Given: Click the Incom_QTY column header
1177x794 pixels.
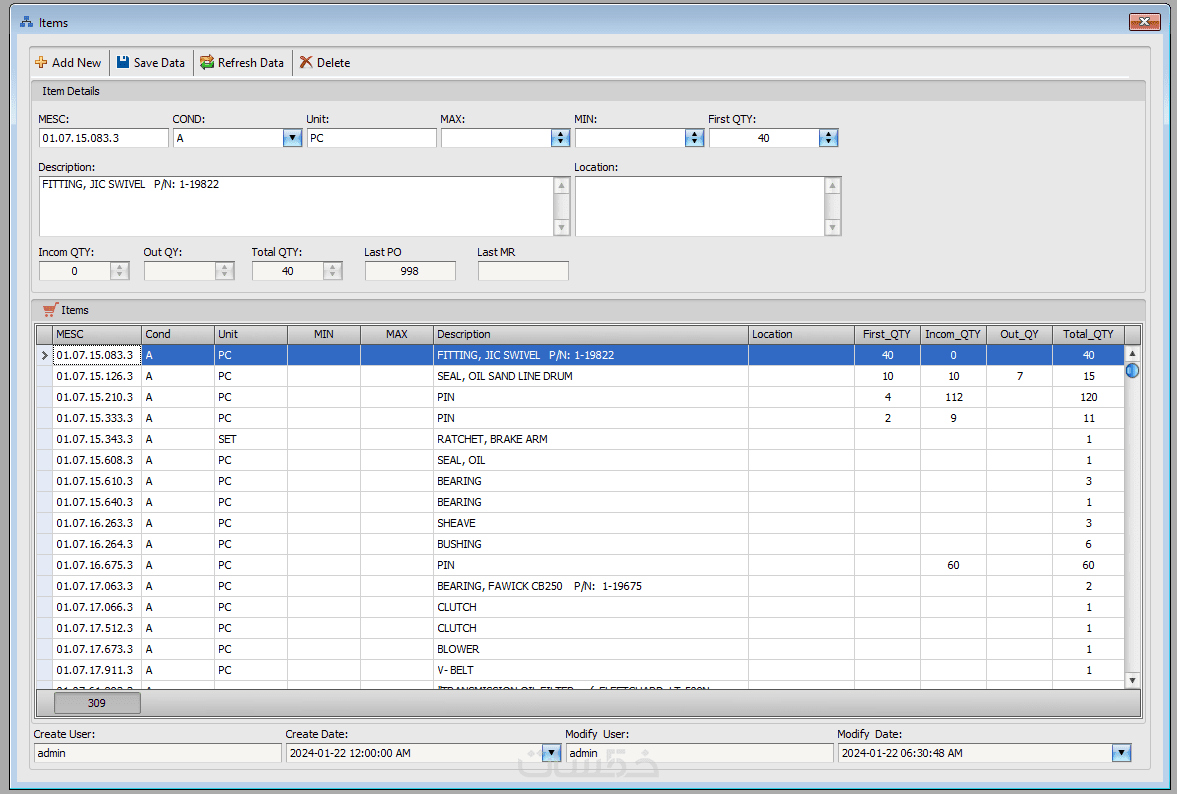Looking at the screenshot, I should click(953, 334).
